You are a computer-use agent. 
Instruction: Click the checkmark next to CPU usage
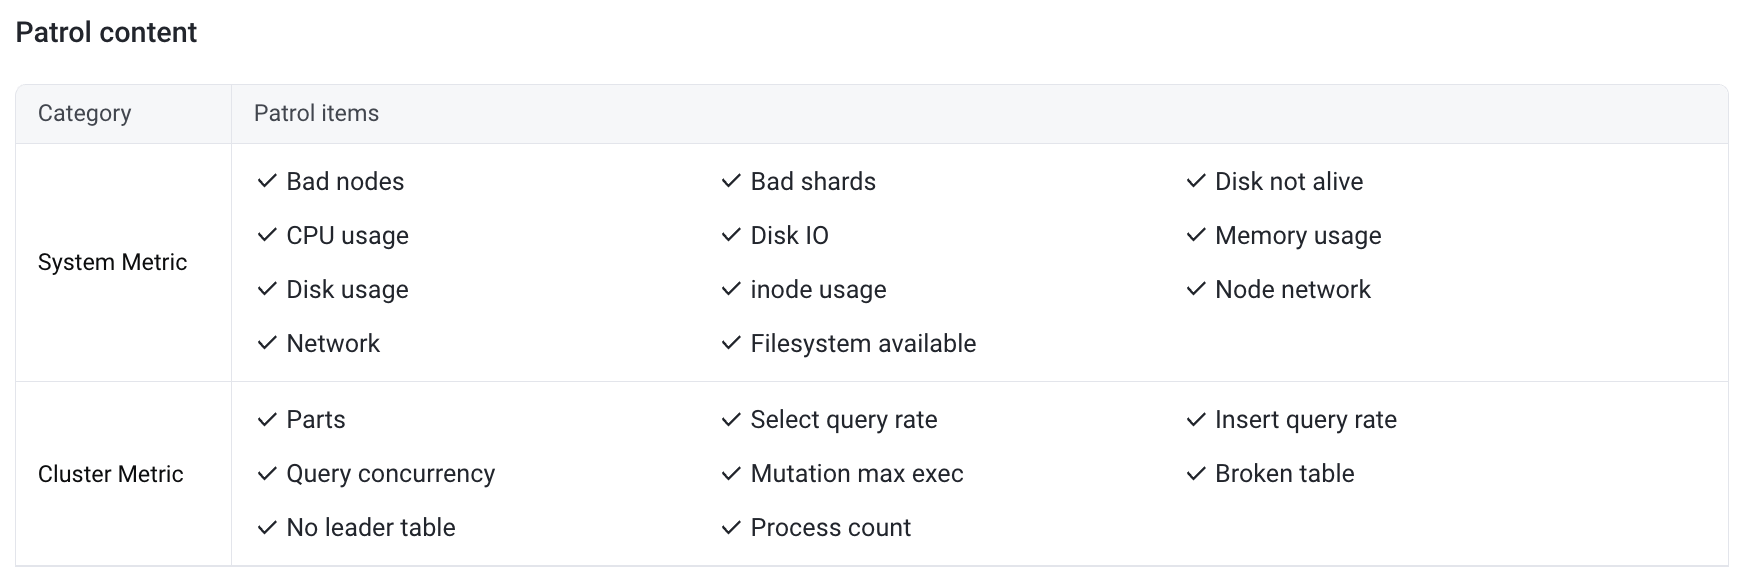click(267, 235)
